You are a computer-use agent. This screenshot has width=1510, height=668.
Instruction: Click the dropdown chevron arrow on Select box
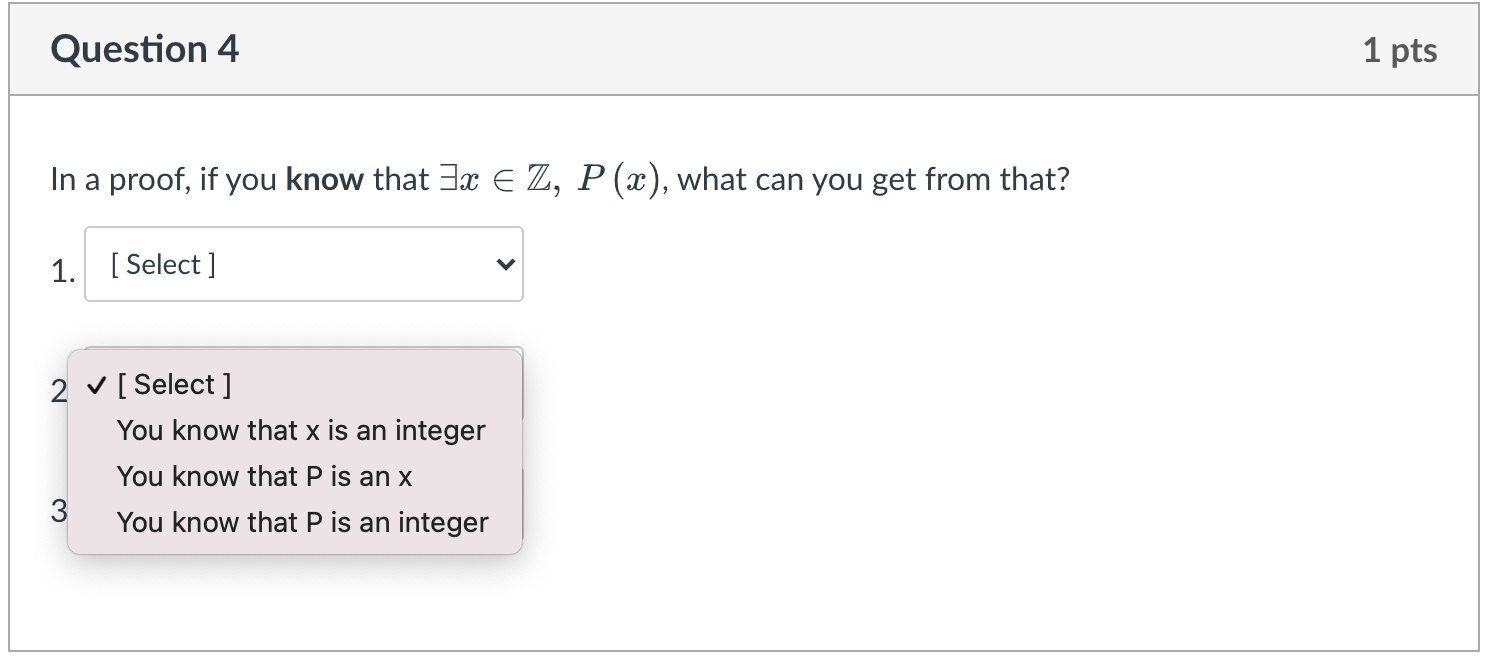(x=503, y=264)
